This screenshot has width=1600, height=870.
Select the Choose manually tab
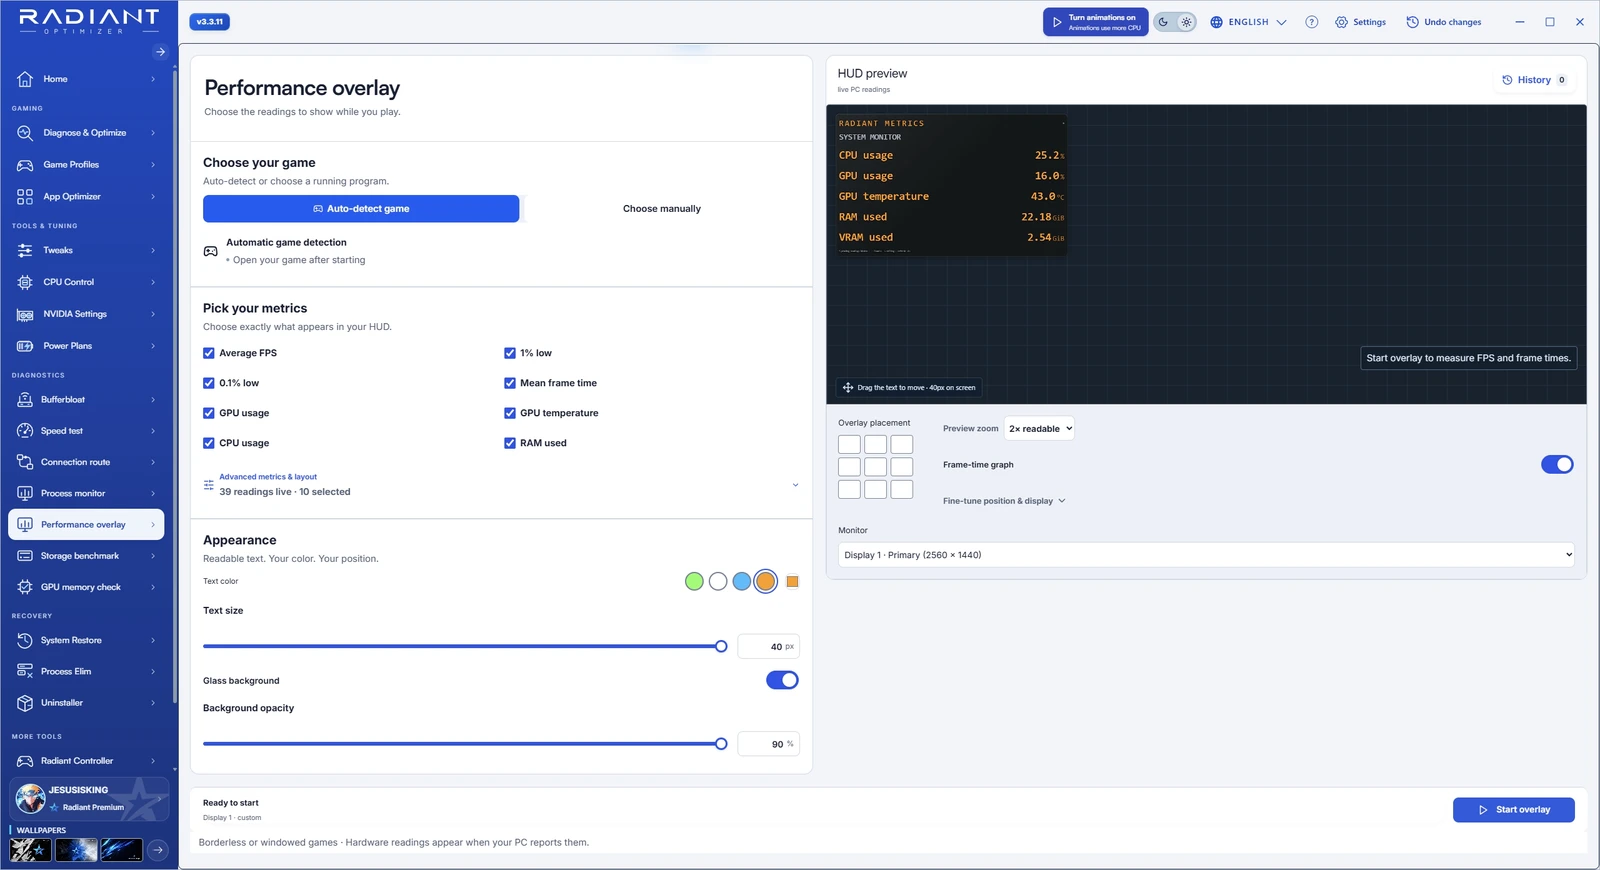661,209
